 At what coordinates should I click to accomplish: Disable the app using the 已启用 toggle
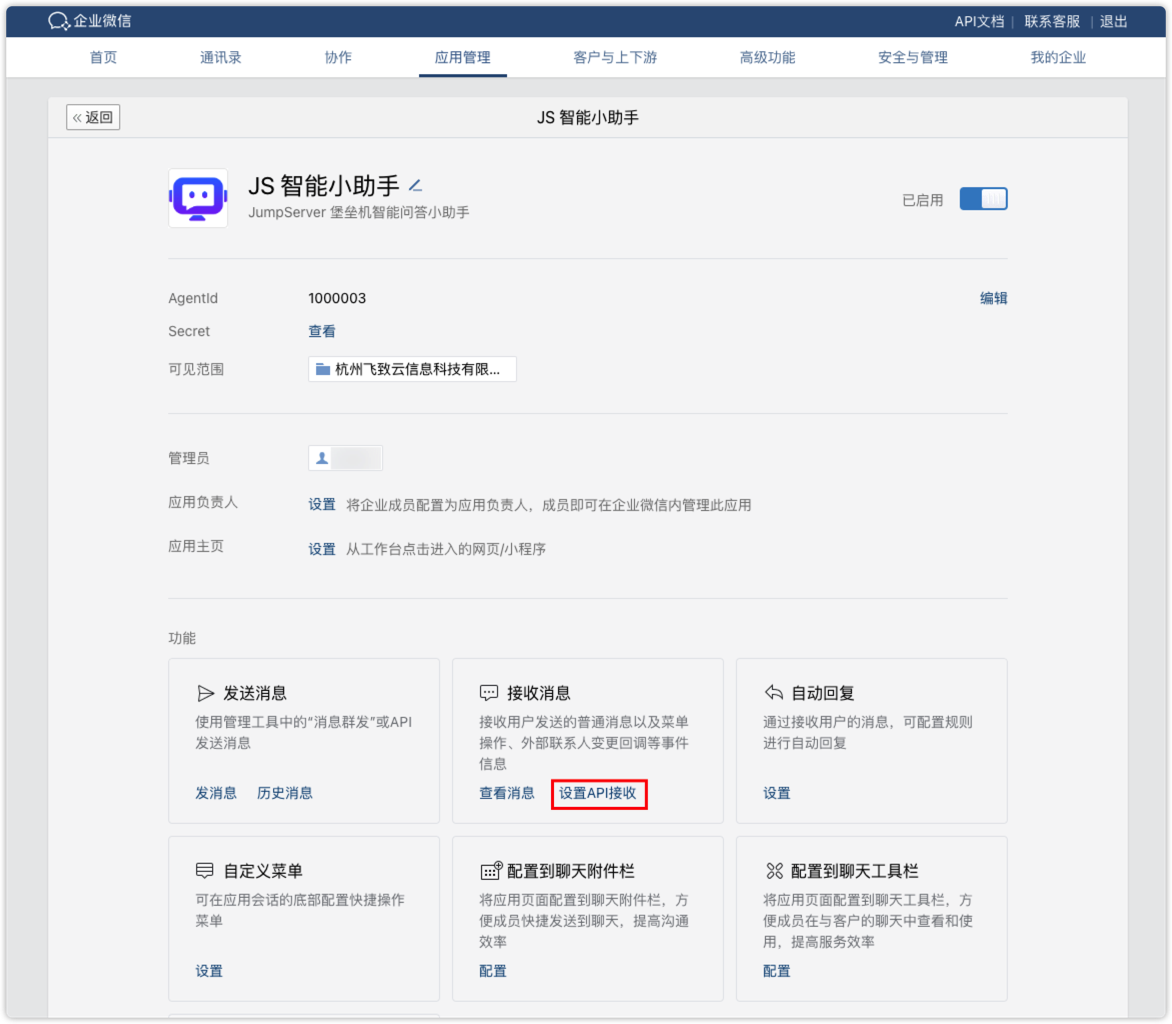983,198
